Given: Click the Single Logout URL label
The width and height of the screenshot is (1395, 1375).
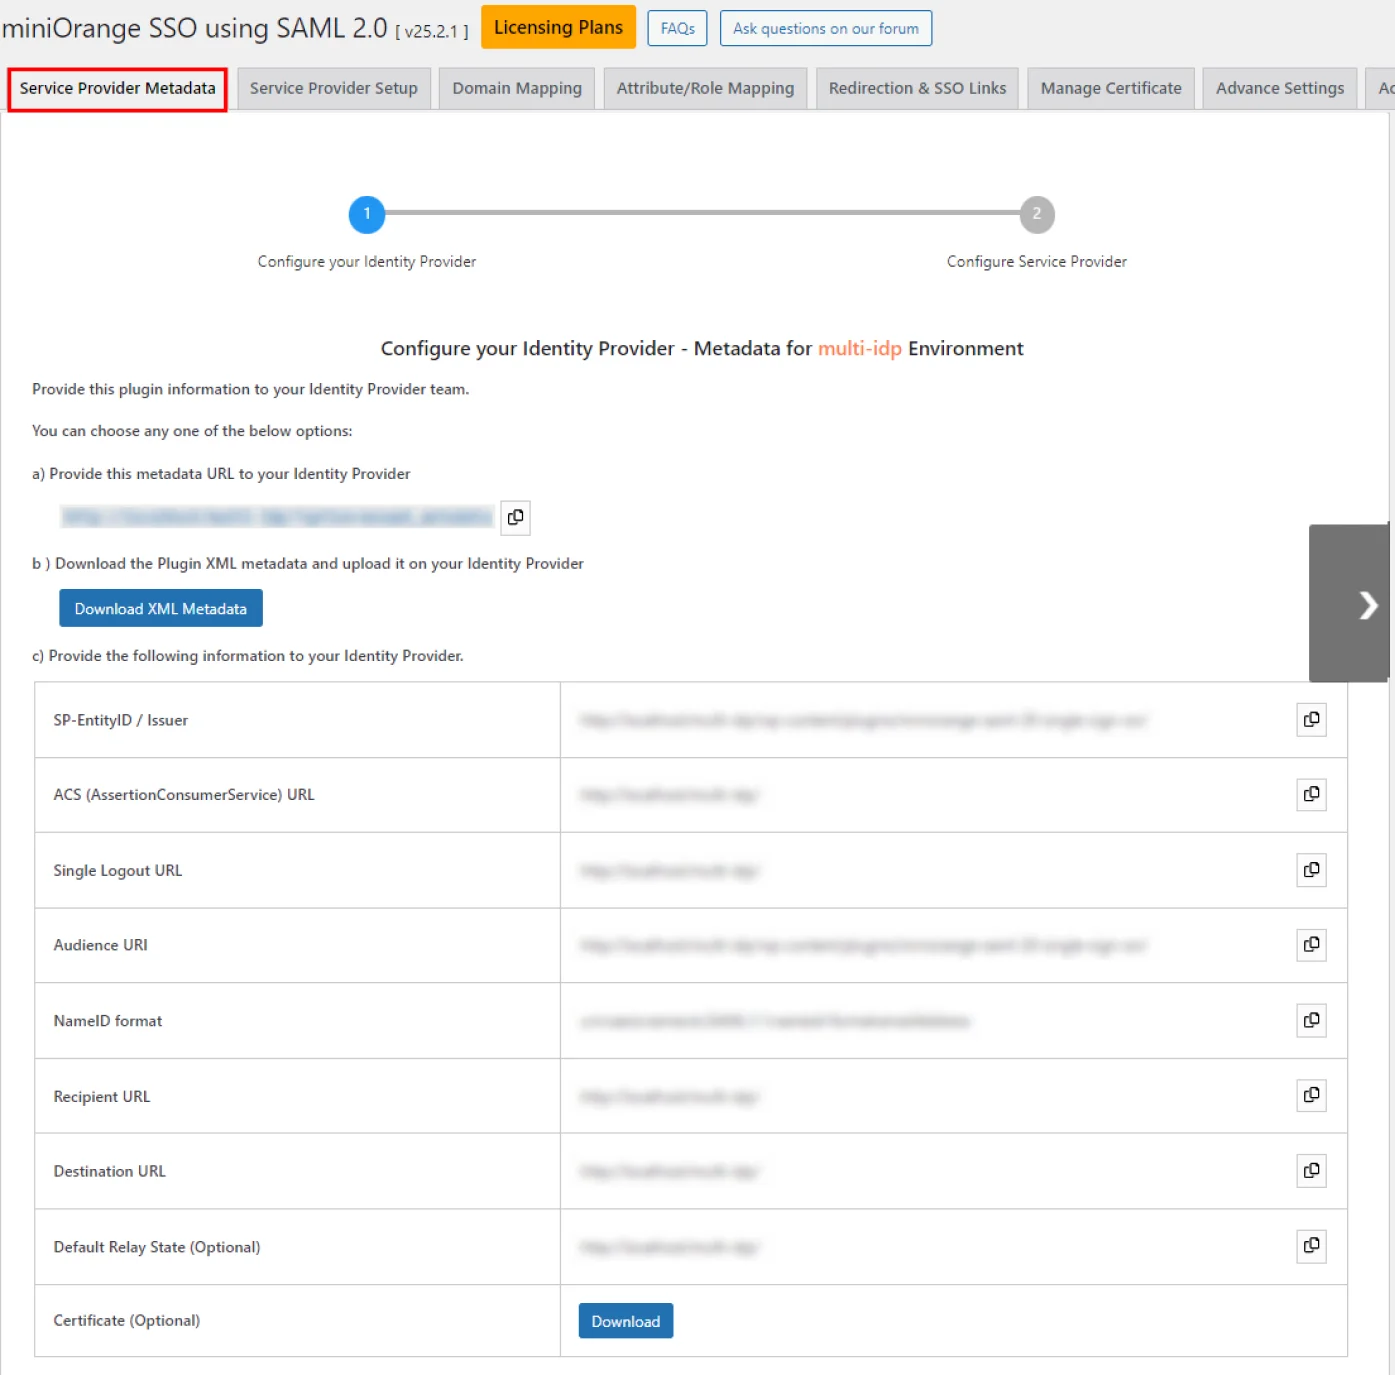Looking at the screenshot, I should pos(118,871).
